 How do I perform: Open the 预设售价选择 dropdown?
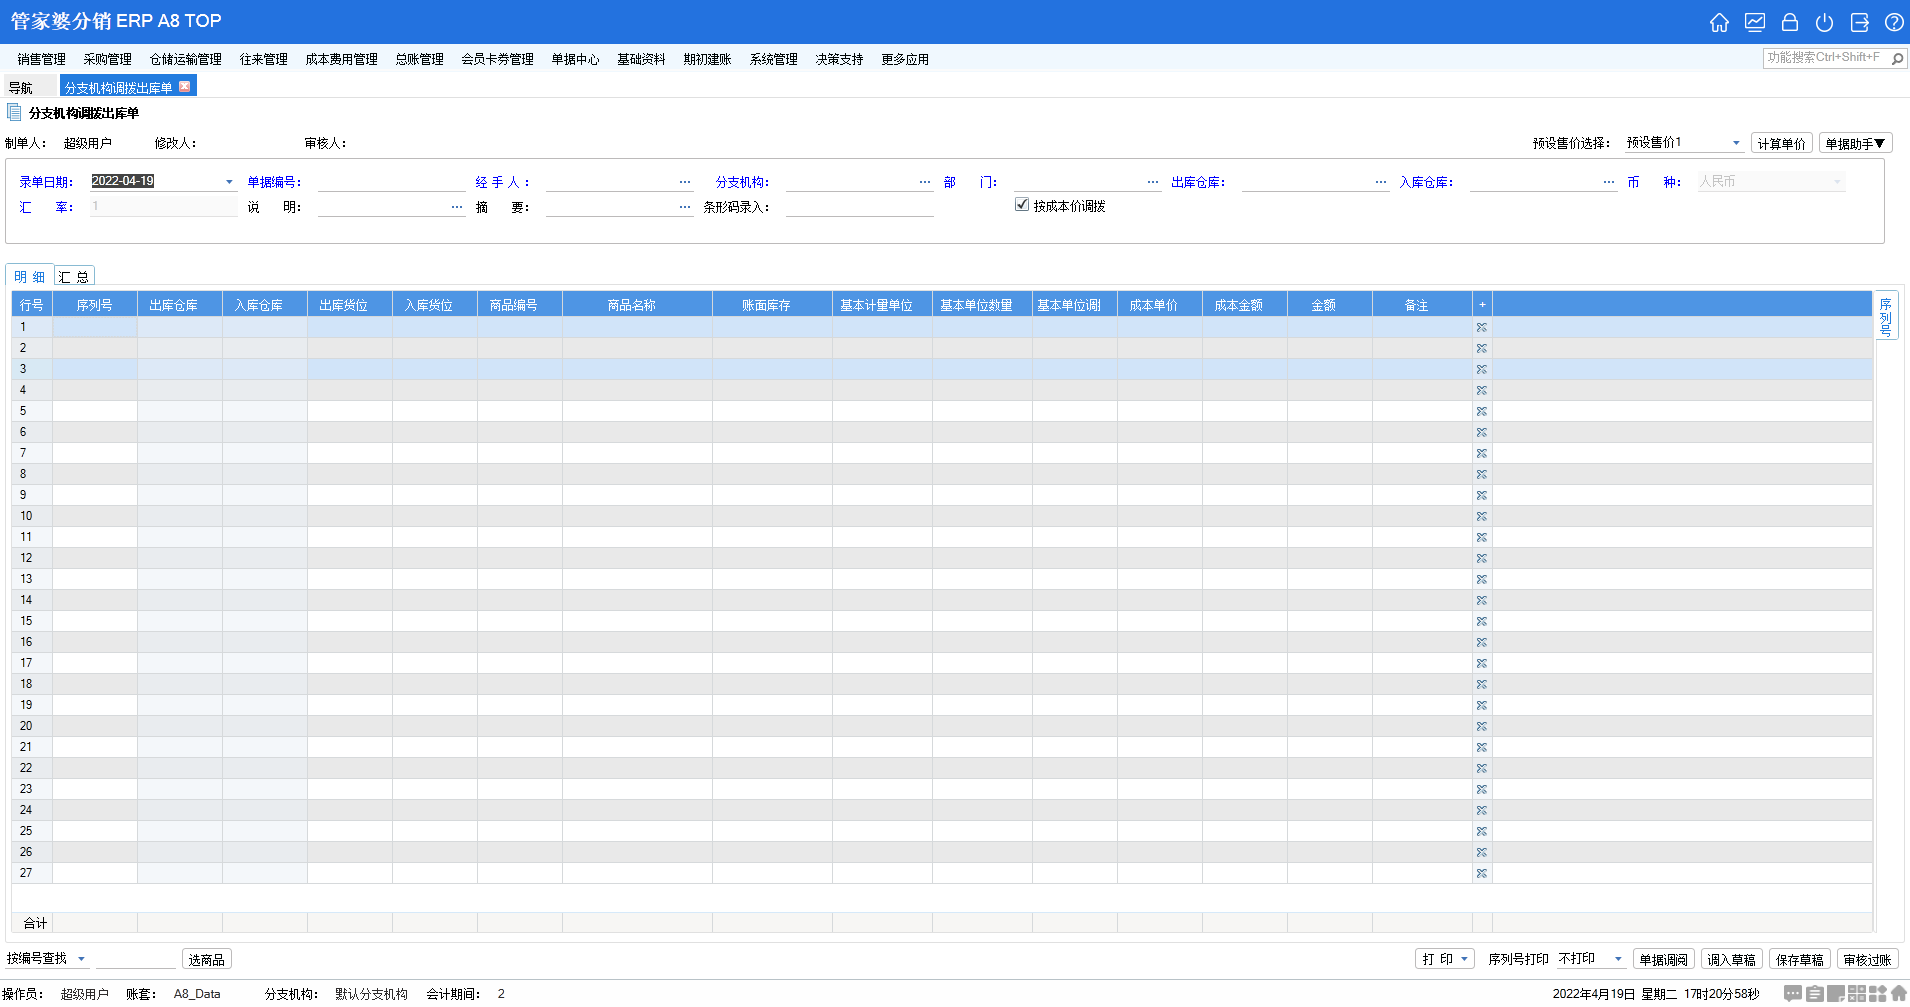tap(1736, 143)
